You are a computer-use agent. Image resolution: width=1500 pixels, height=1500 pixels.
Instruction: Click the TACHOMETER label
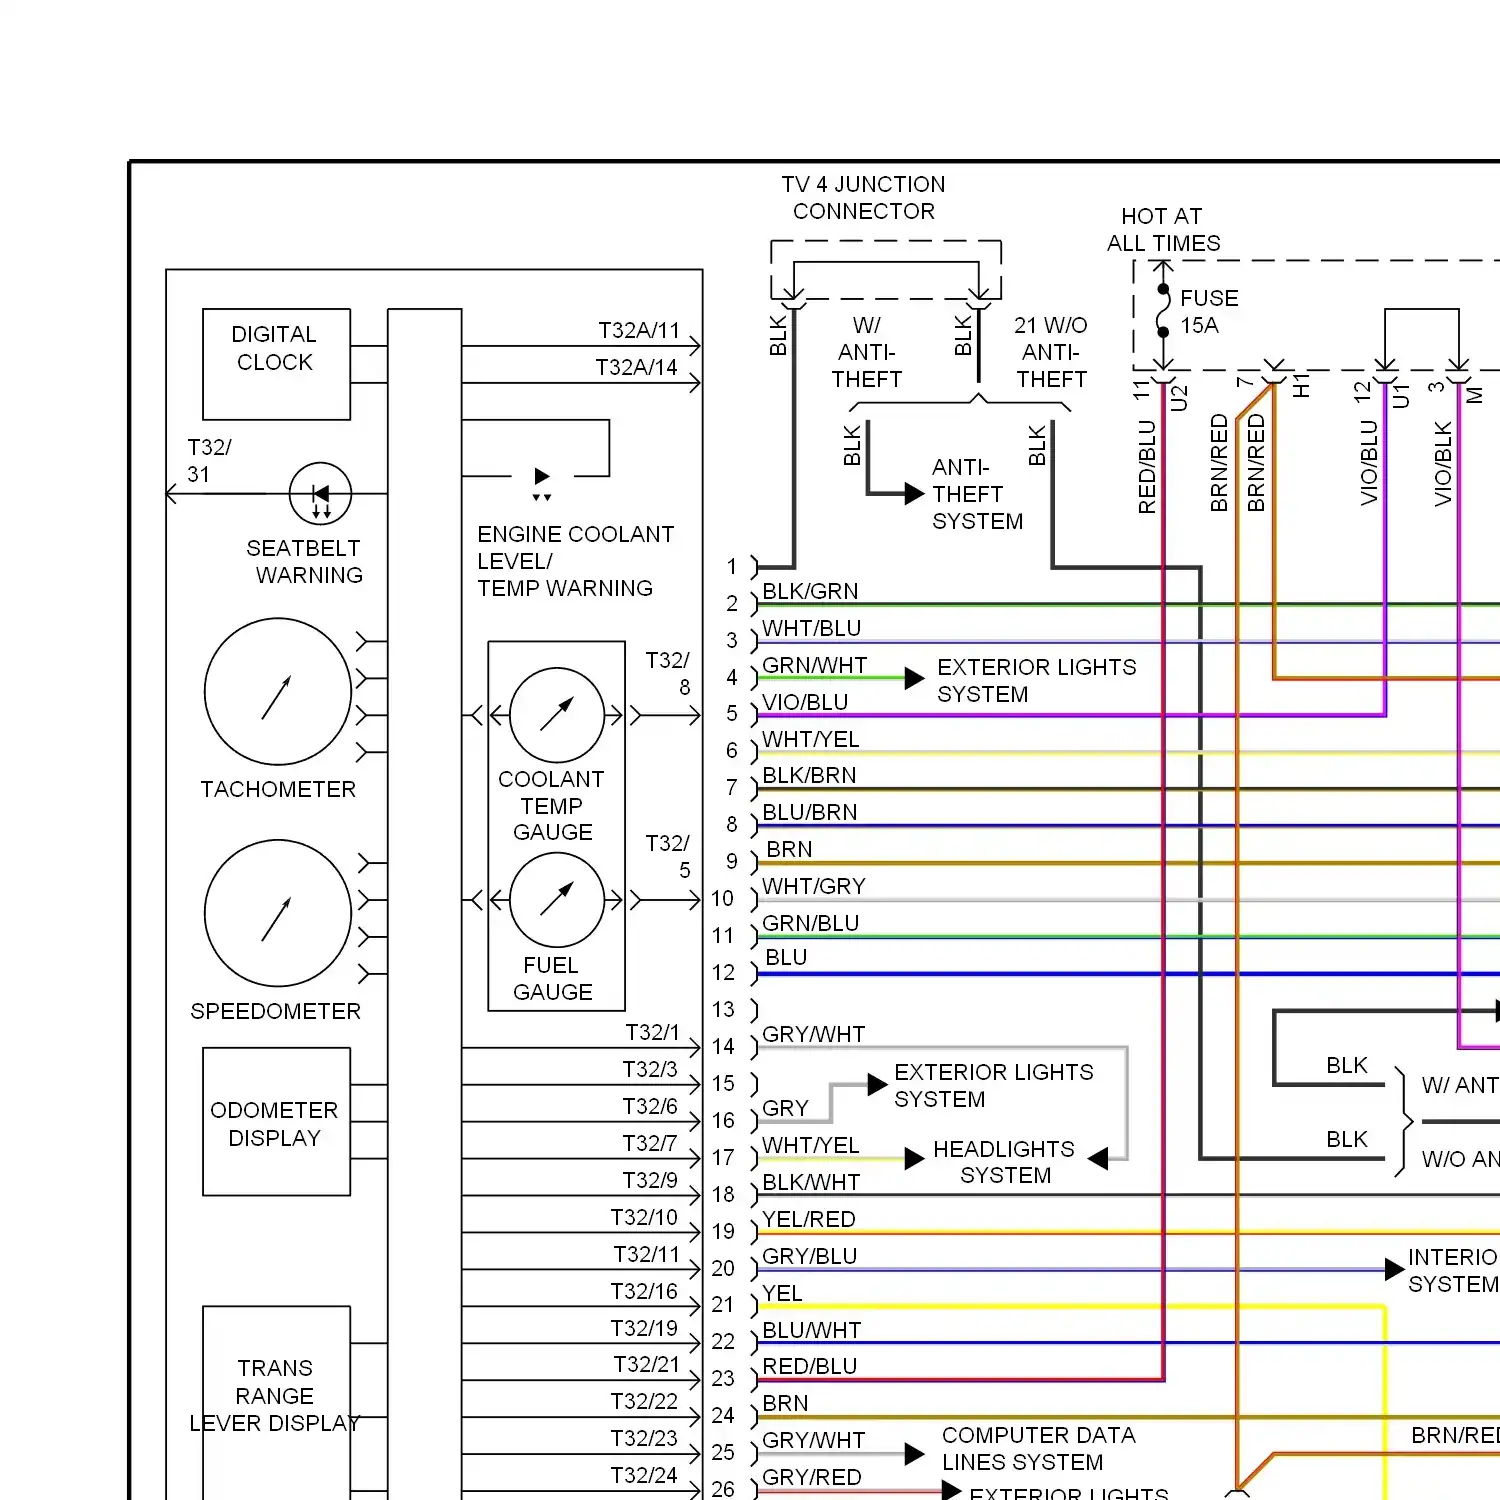(x=278, y=790)
